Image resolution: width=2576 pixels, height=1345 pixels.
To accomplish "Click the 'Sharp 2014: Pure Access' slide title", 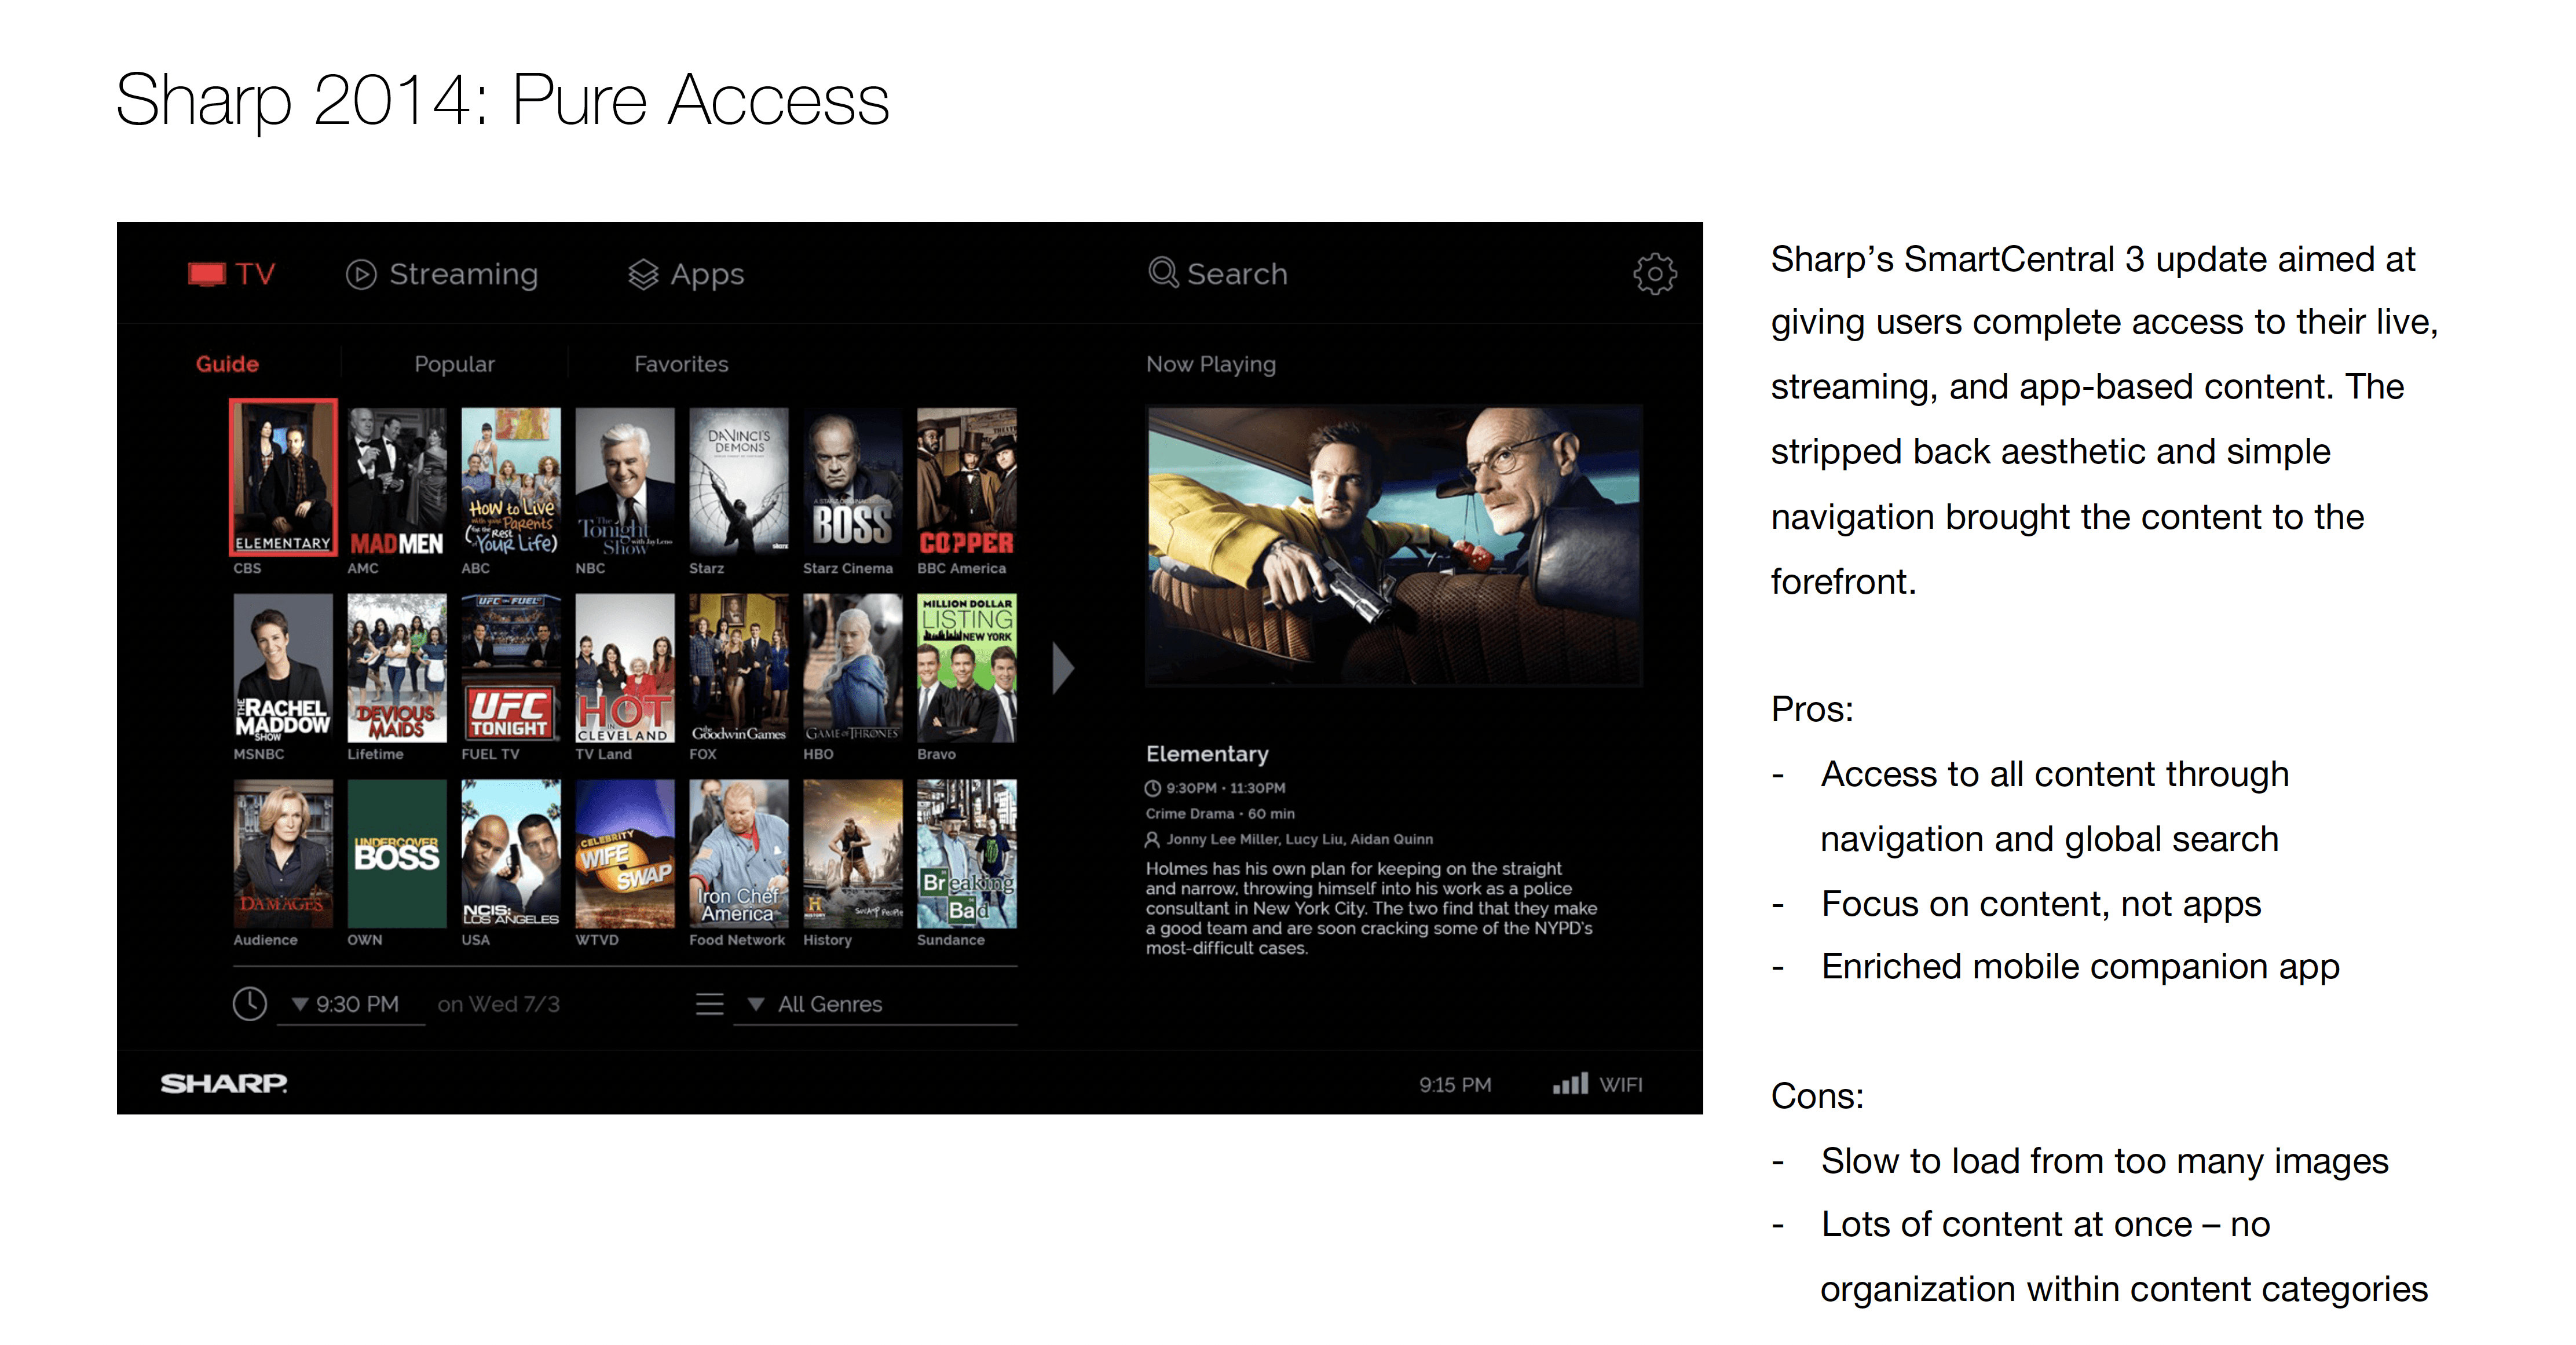I will point(503,102).
